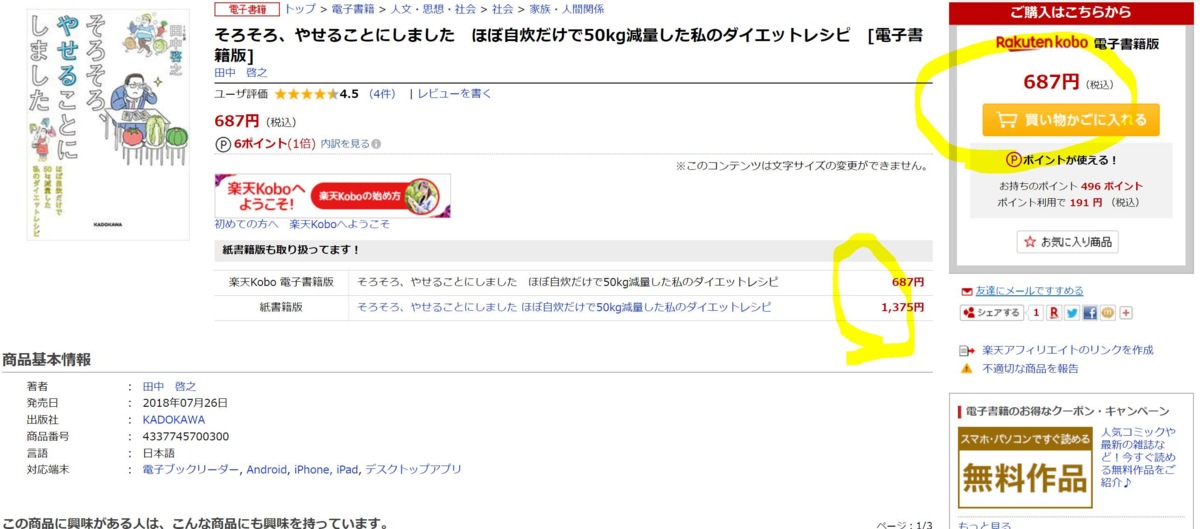The image size is (1200, 529).
Task: Click the share count bubble showing 1
Action: pyautogui.click(x=1035, y=313)
